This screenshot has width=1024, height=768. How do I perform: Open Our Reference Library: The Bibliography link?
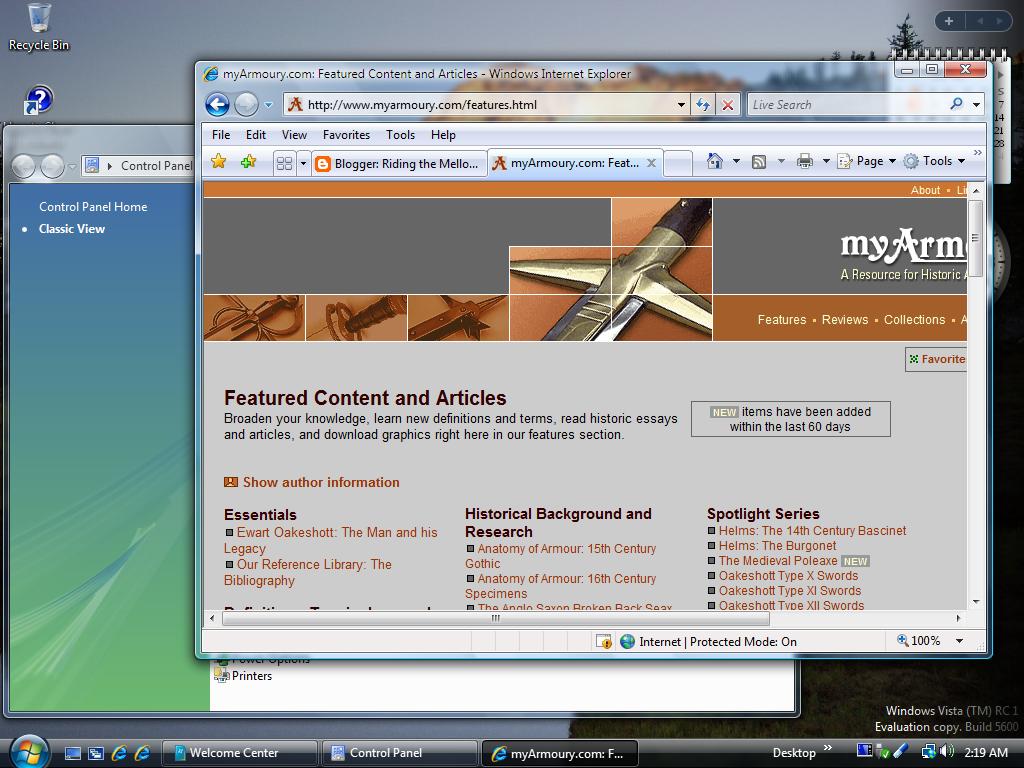pos(308,572)
